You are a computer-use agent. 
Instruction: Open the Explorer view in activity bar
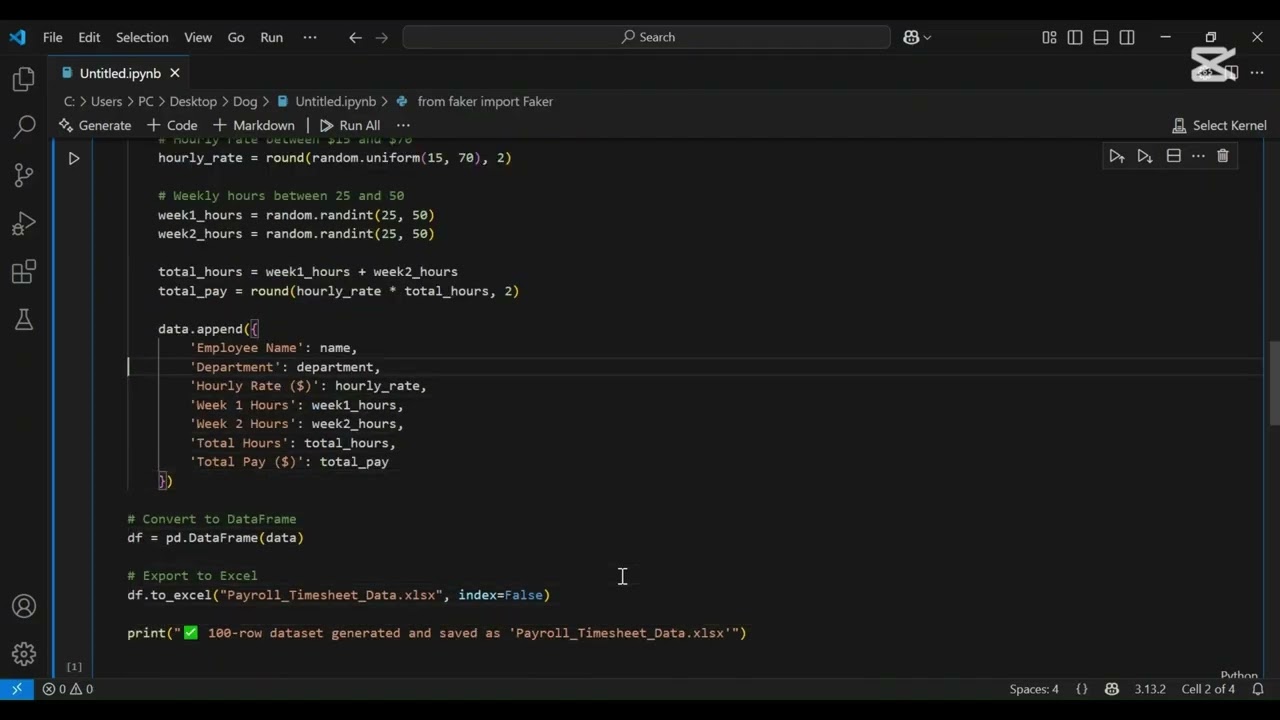pyautogui.click(x=24, y=79)
